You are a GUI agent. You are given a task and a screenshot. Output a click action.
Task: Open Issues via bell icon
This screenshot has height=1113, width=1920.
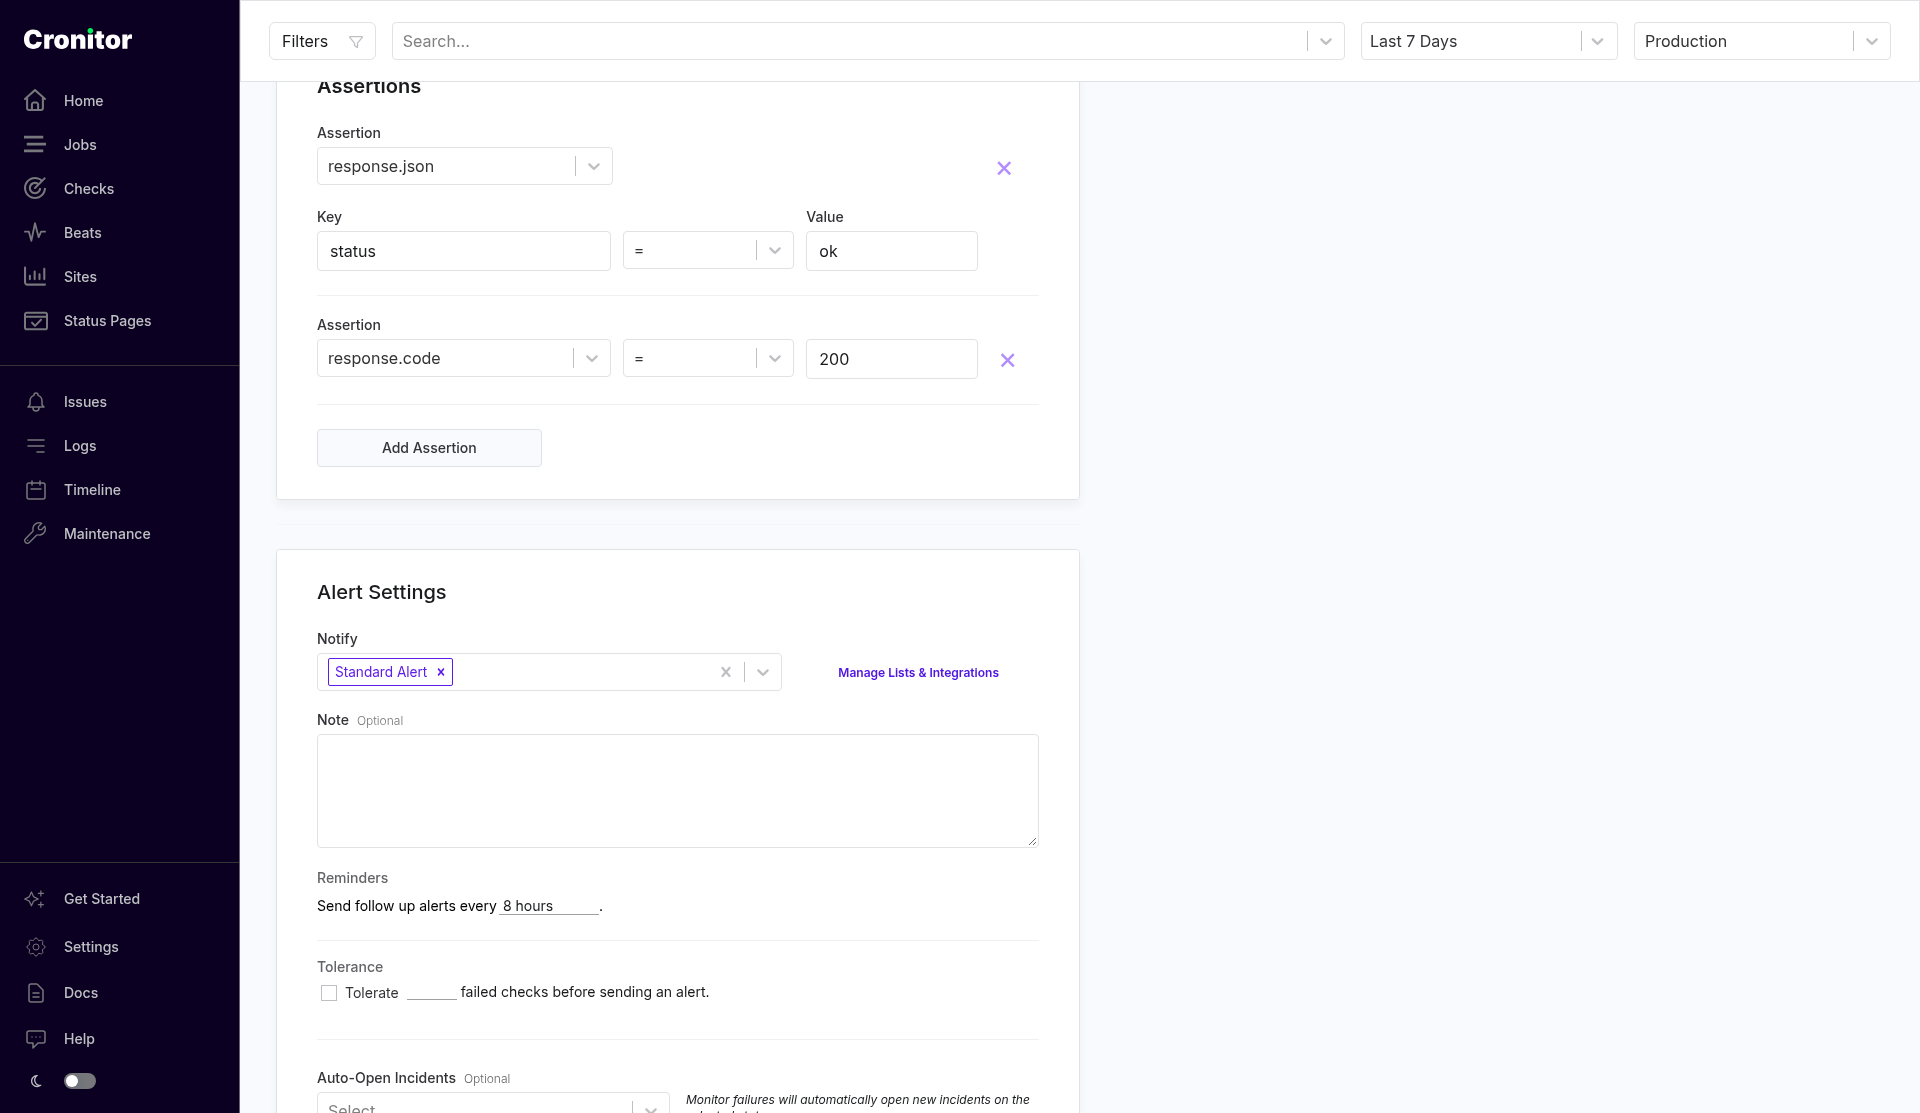(35, 402)
